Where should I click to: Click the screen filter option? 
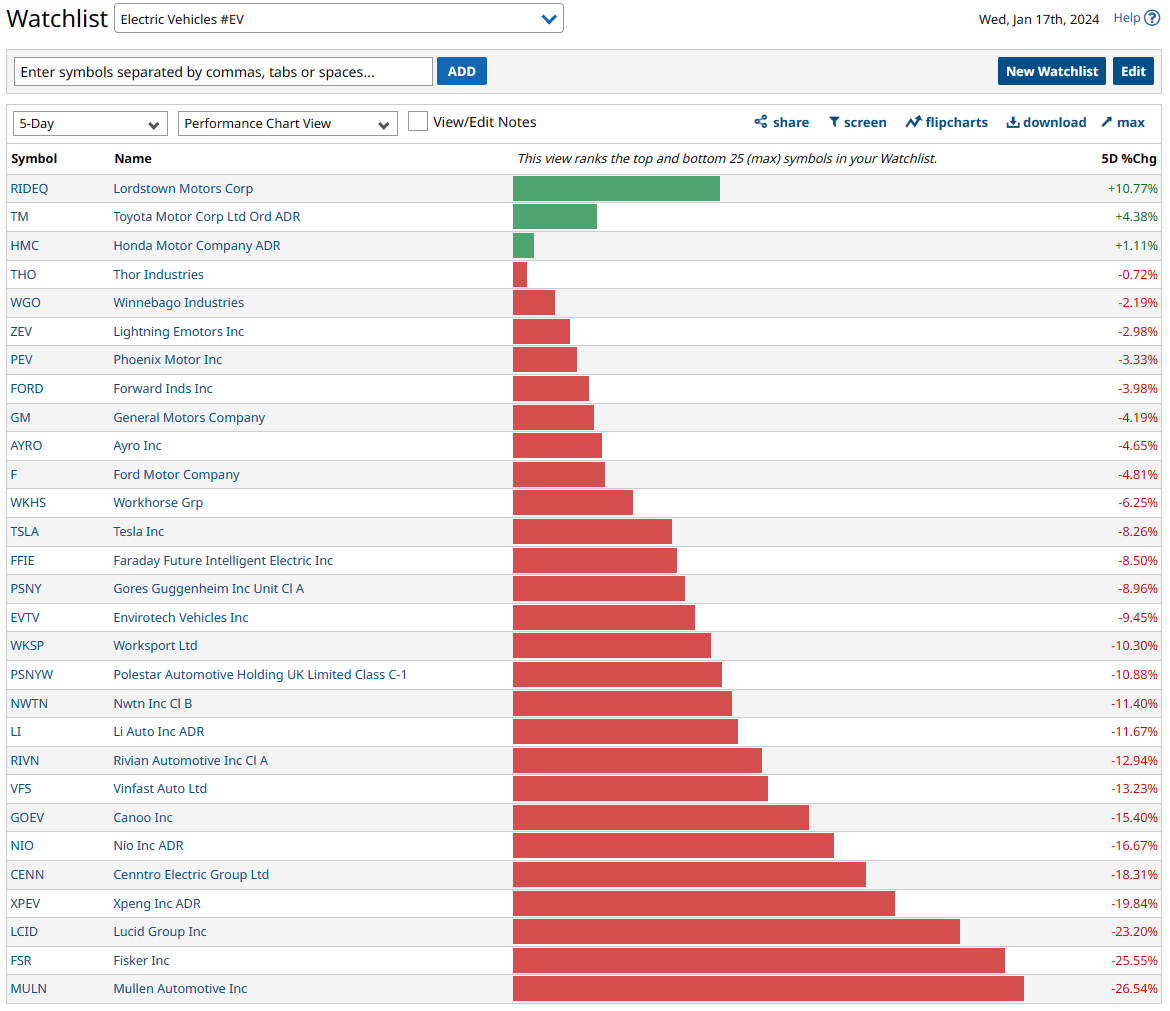pyautogui.click(x=857, y=122)
